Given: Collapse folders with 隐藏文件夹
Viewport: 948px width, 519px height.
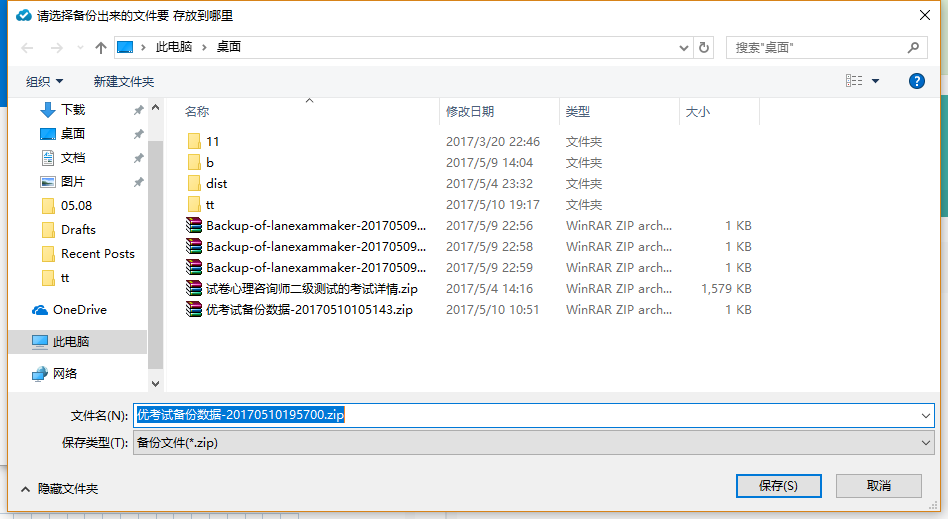Looking at the screenshot, I should (x=59, y=489).
